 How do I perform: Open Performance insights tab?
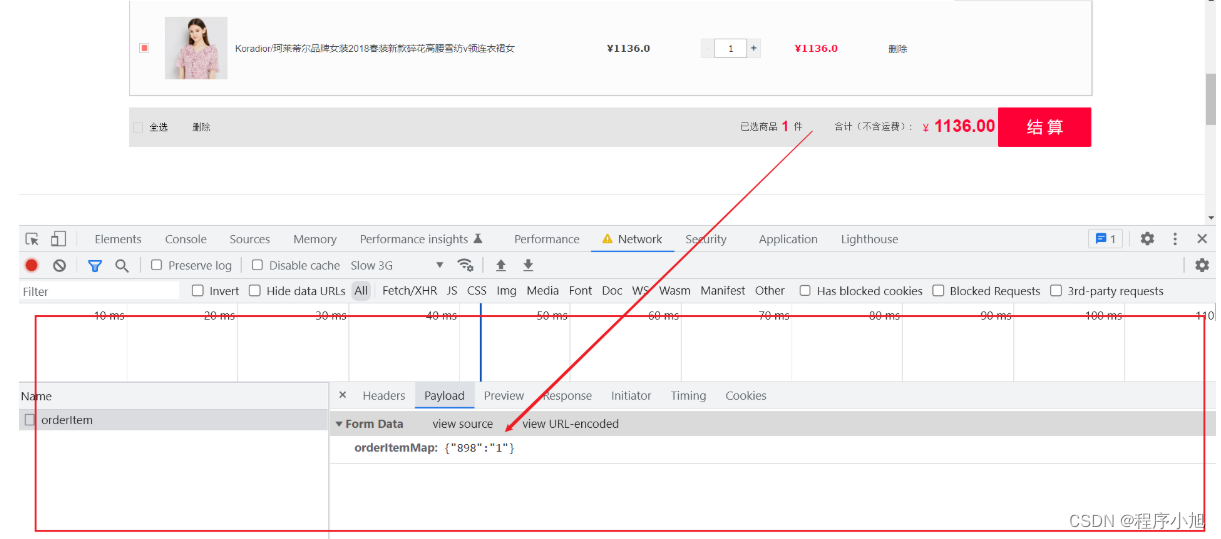421,239
